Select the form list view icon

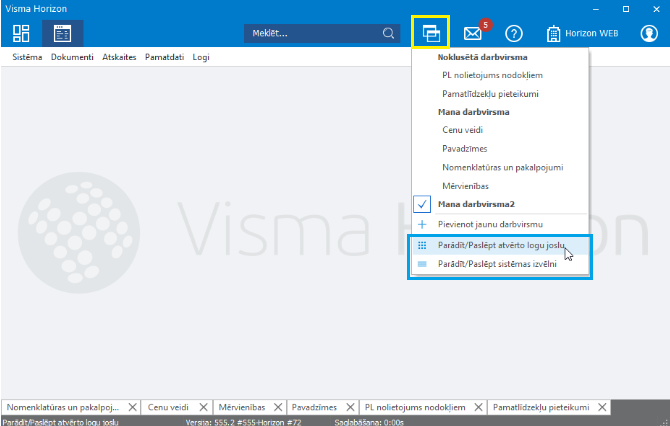[62, 33]
